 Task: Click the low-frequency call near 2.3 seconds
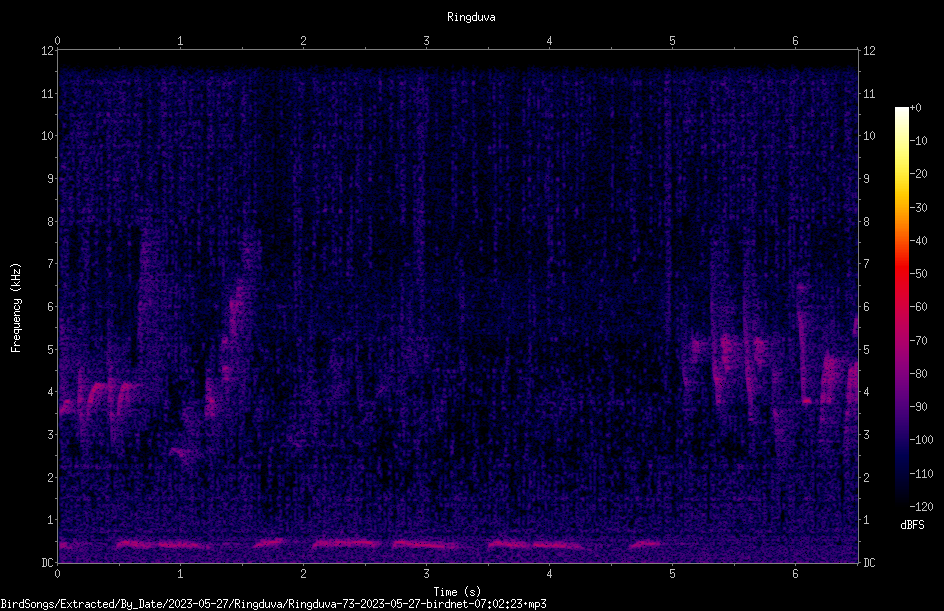coord(346,543)
